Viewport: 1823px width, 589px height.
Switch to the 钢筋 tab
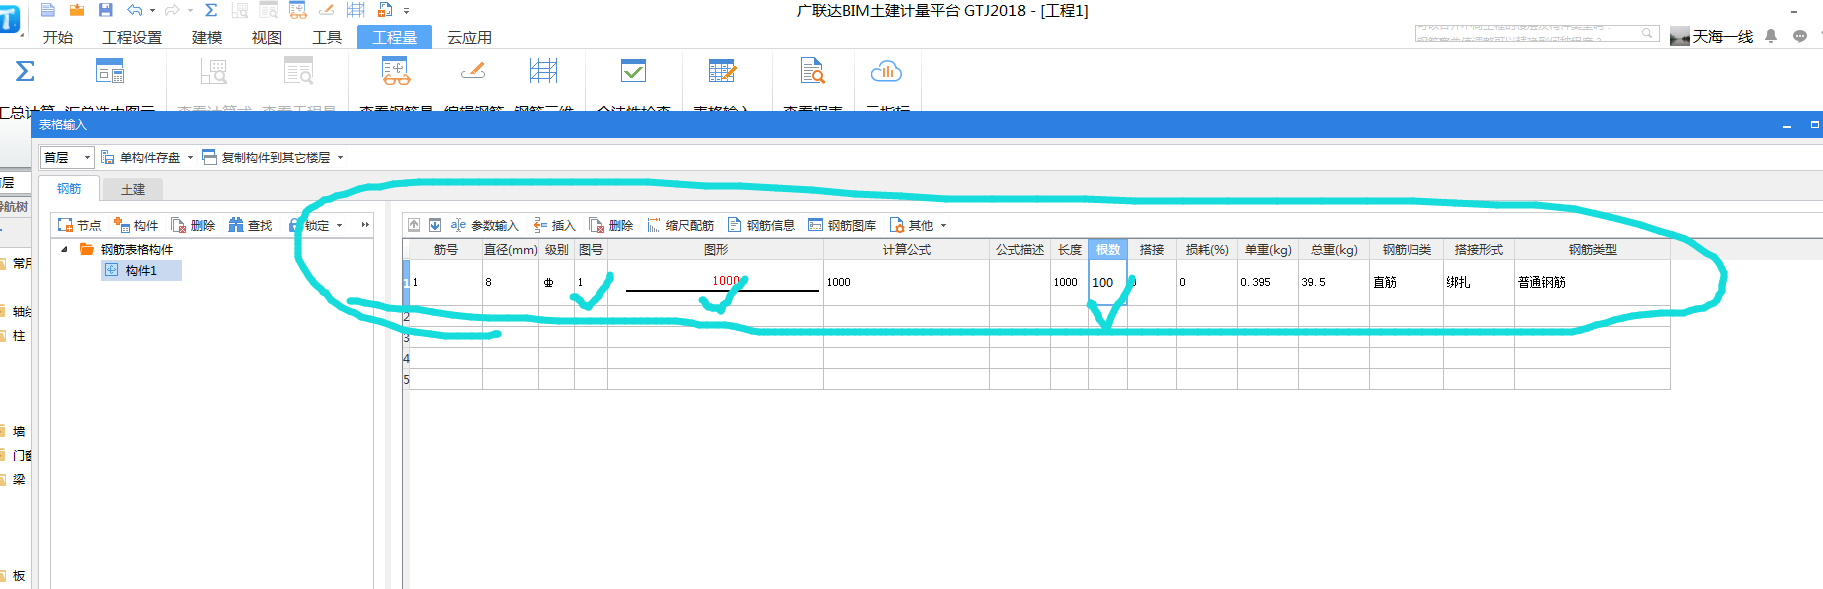(x=69, y=189)
